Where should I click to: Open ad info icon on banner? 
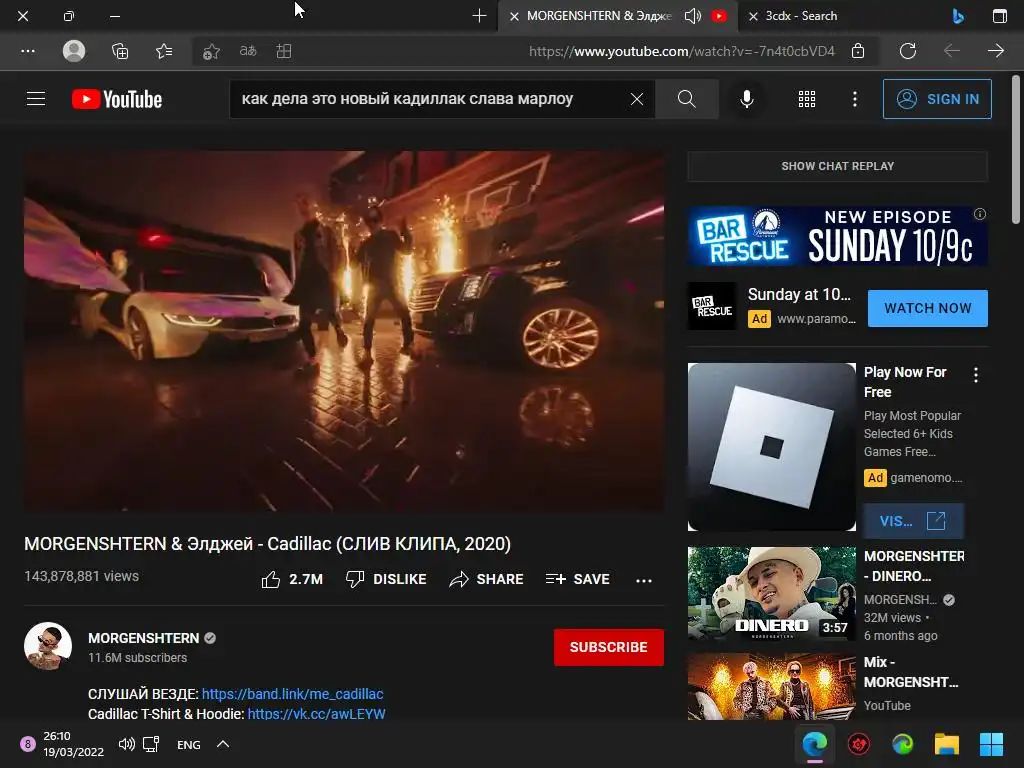980,214
